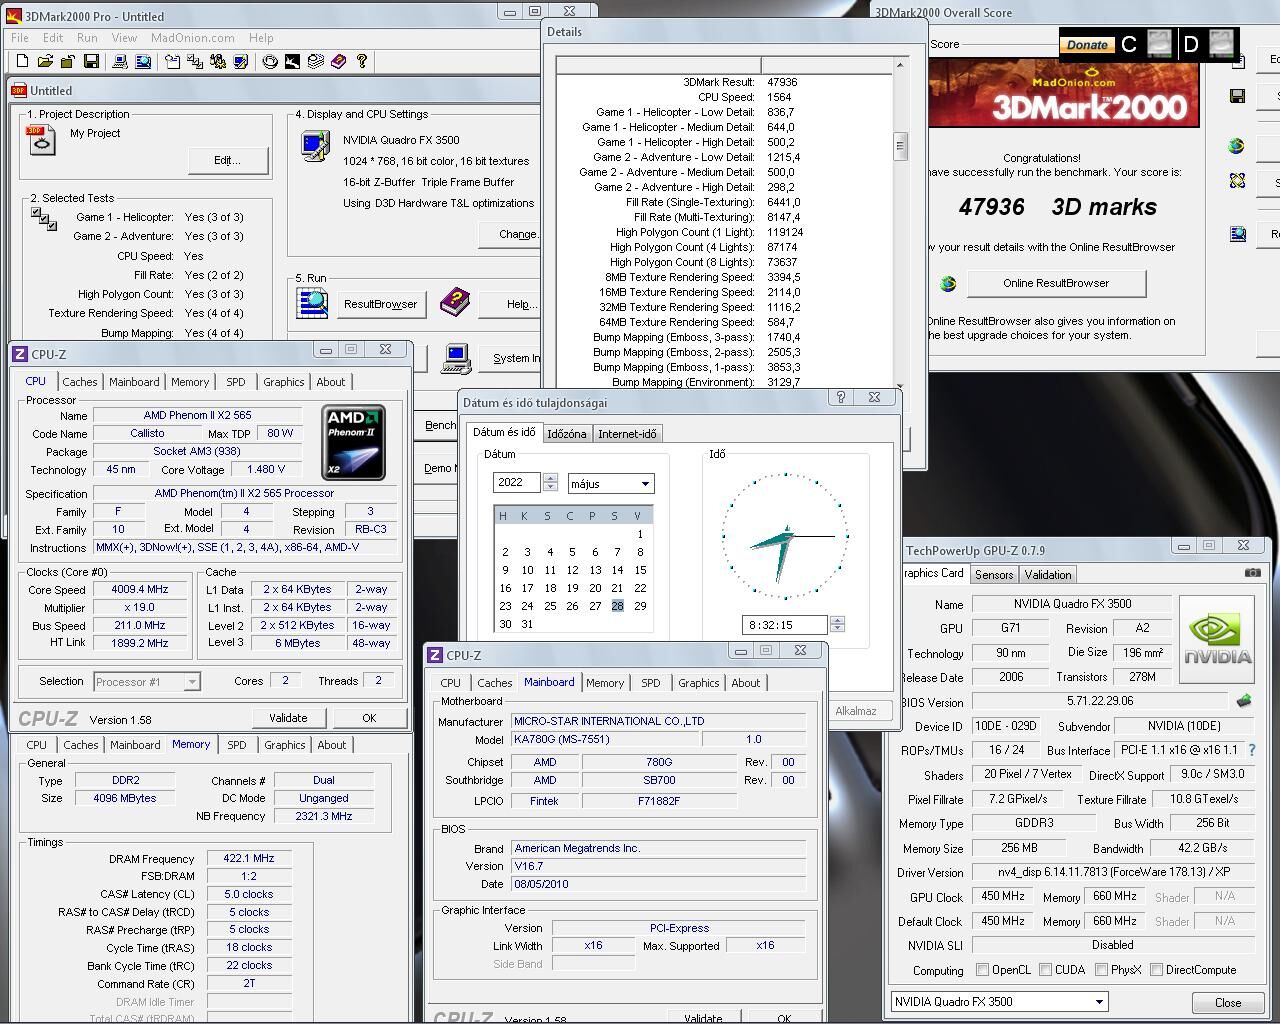
Task: Click the Bus Interface question mark in GPU-Z
Action: [x=1251, y=750]
